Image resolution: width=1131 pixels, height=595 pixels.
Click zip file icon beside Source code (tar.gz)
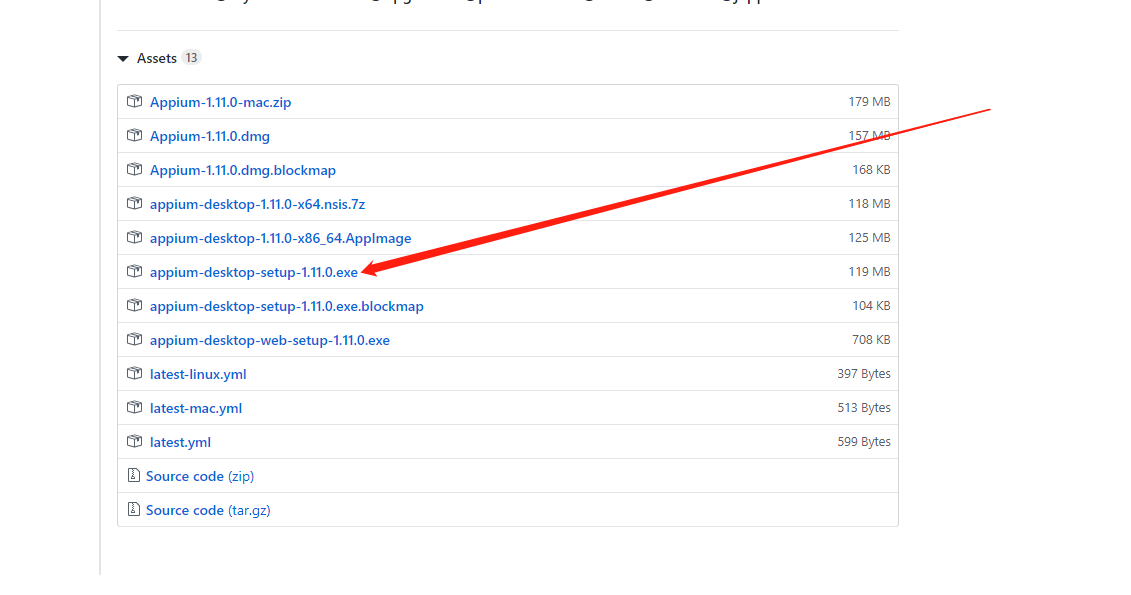[x=133, y=508]
